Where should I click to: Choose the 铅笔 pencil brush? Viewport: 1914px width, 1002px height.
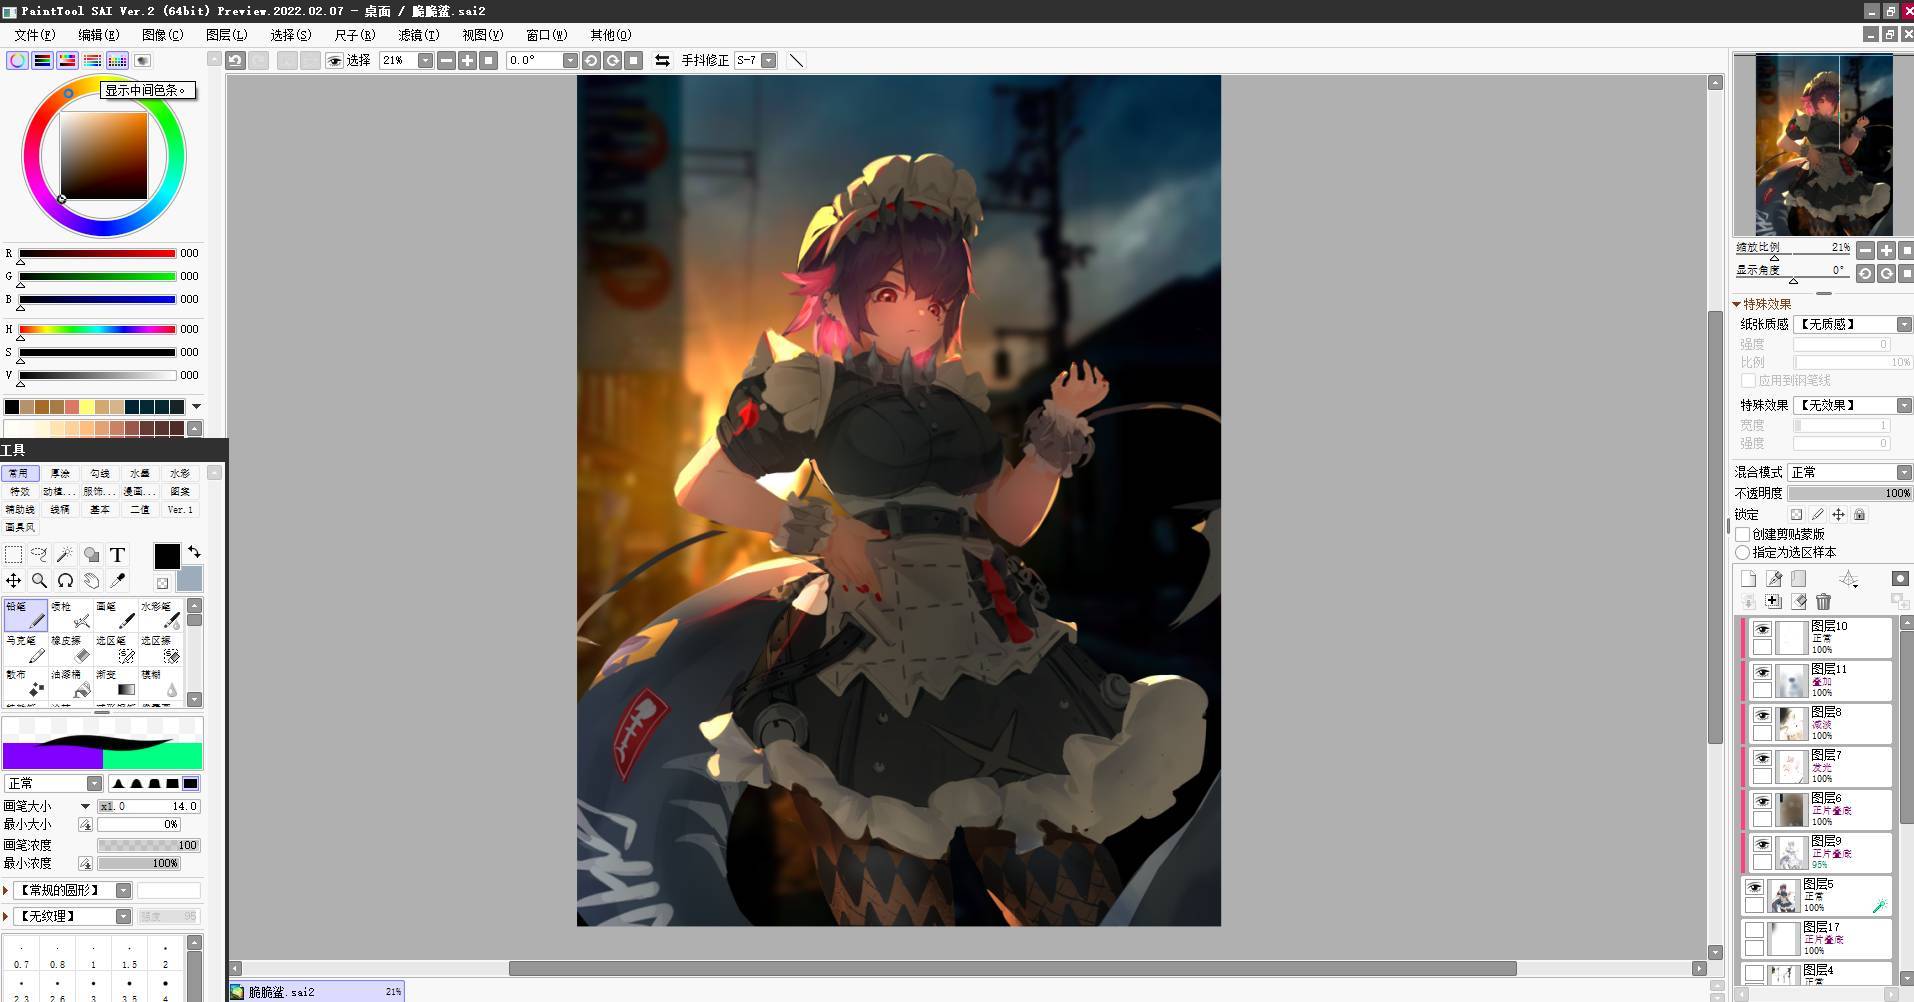point(25,615)
